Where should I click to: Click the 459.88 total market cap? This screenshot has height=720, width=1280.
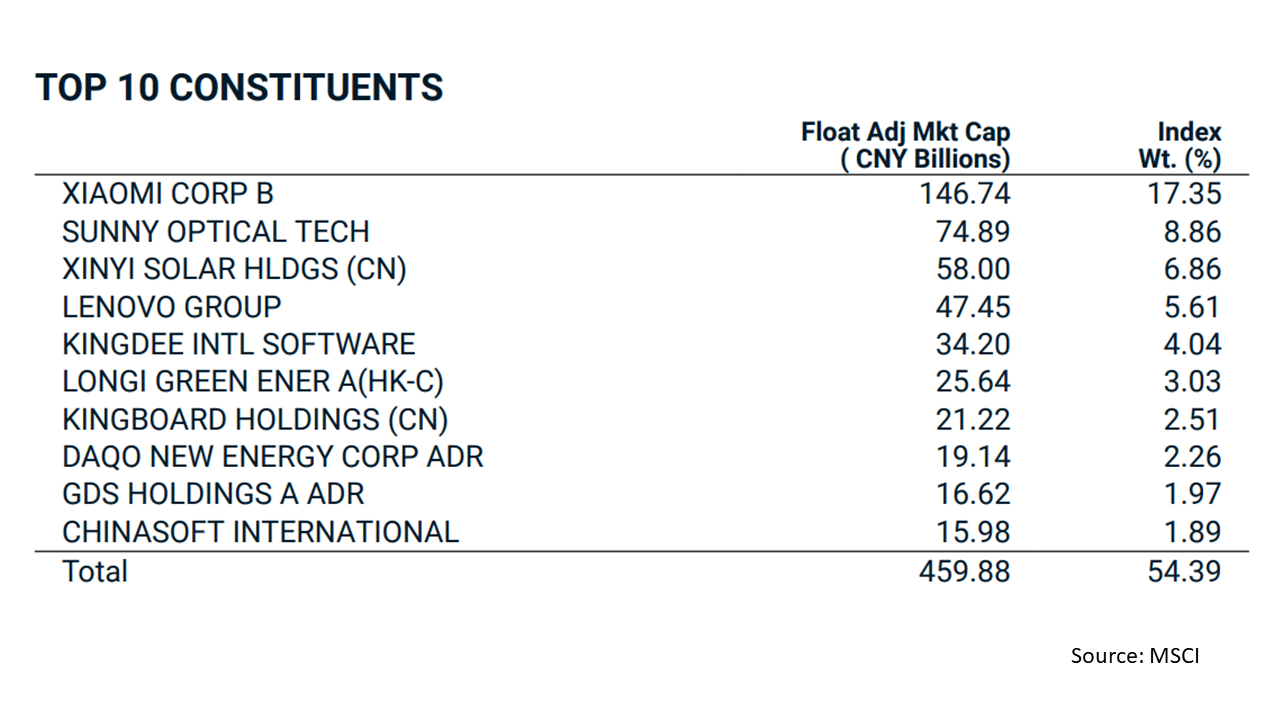[965, 571]
